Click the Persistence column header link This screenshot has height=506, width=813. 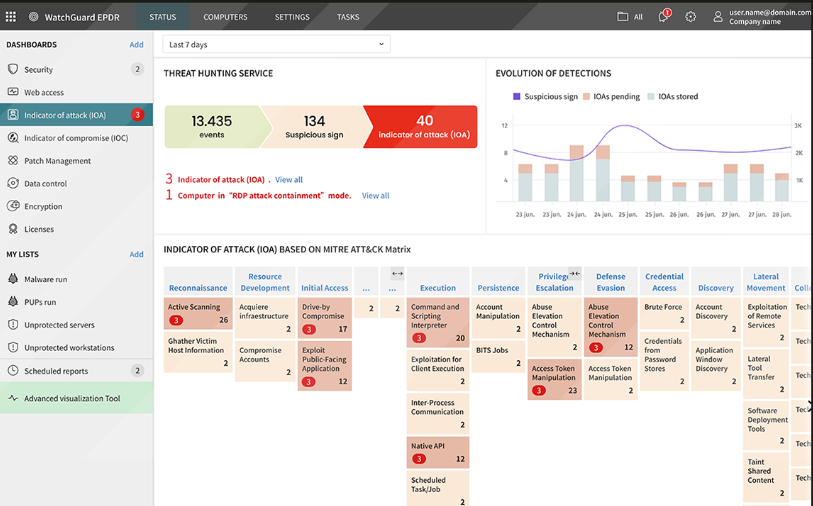coord(498,288)
